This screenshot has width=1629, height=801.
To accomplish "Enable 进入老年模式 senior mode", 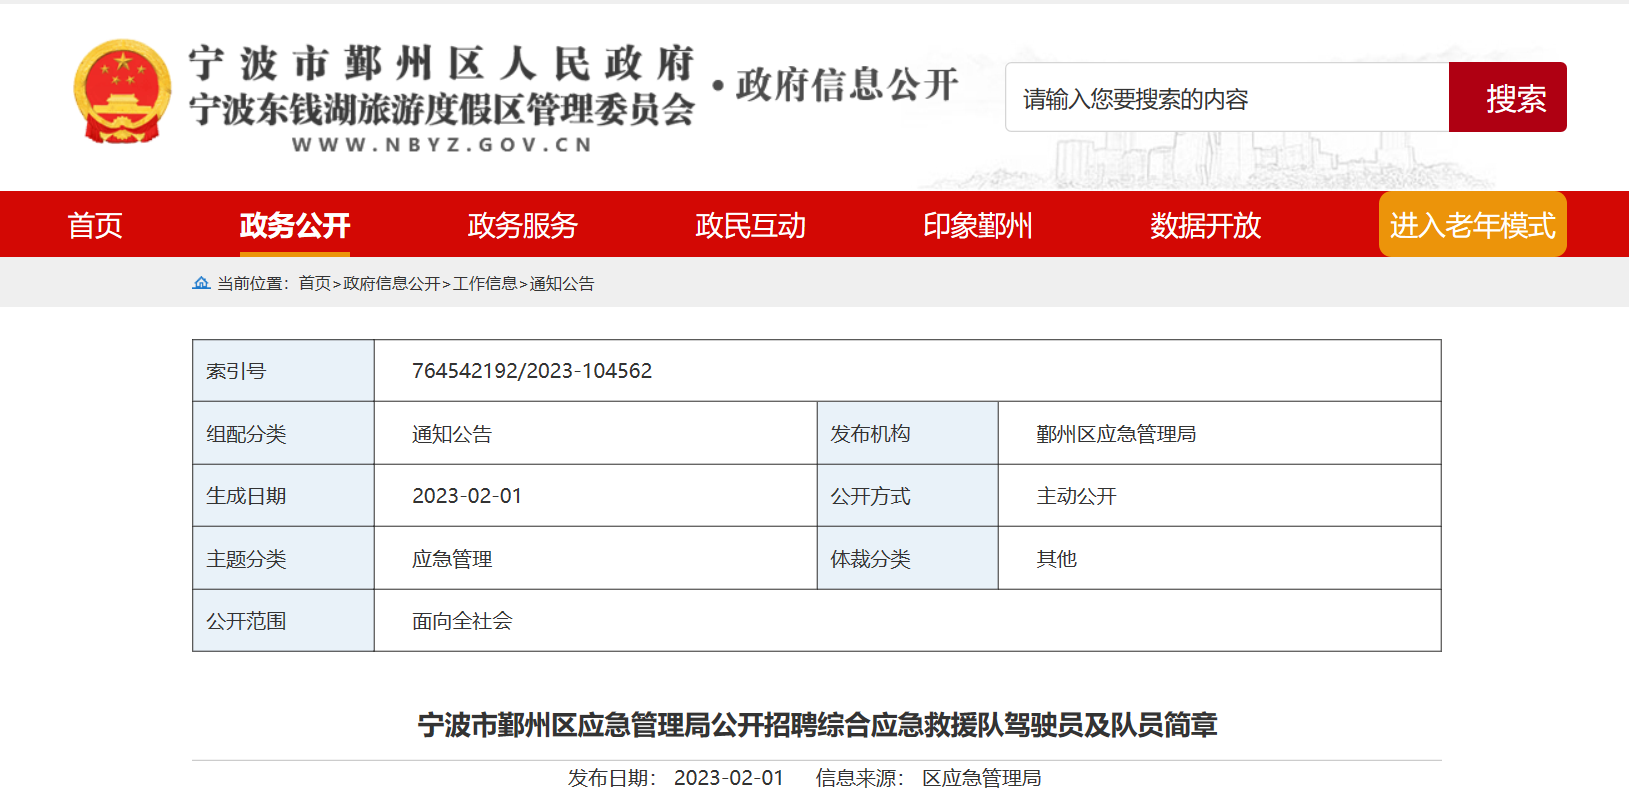I will [x=1473, y=224].
